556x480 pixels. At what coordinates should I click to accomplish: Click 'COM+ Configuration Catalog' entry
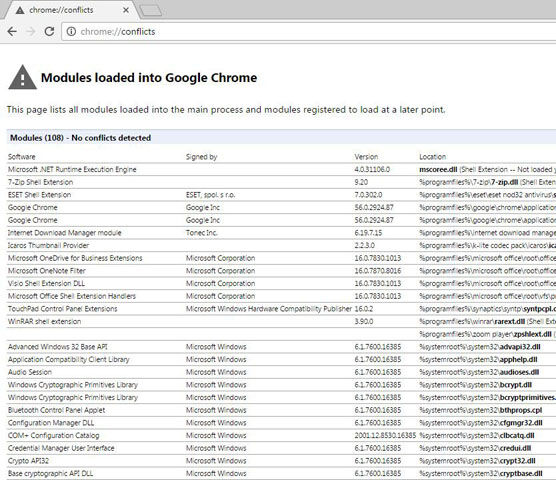(x=54, y=435)
